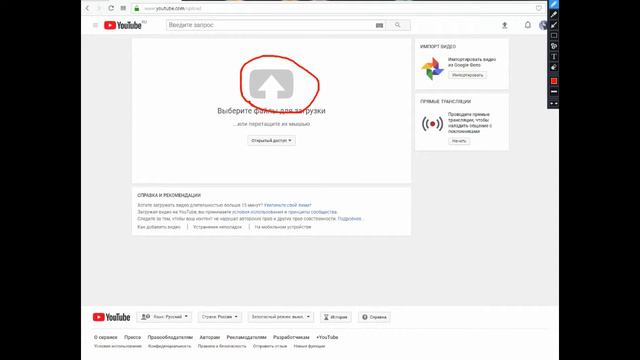This screenshot has width=640, height=360.
Task: Open the 'Разработчикам' footer link
Action: (x=291, y=338)
